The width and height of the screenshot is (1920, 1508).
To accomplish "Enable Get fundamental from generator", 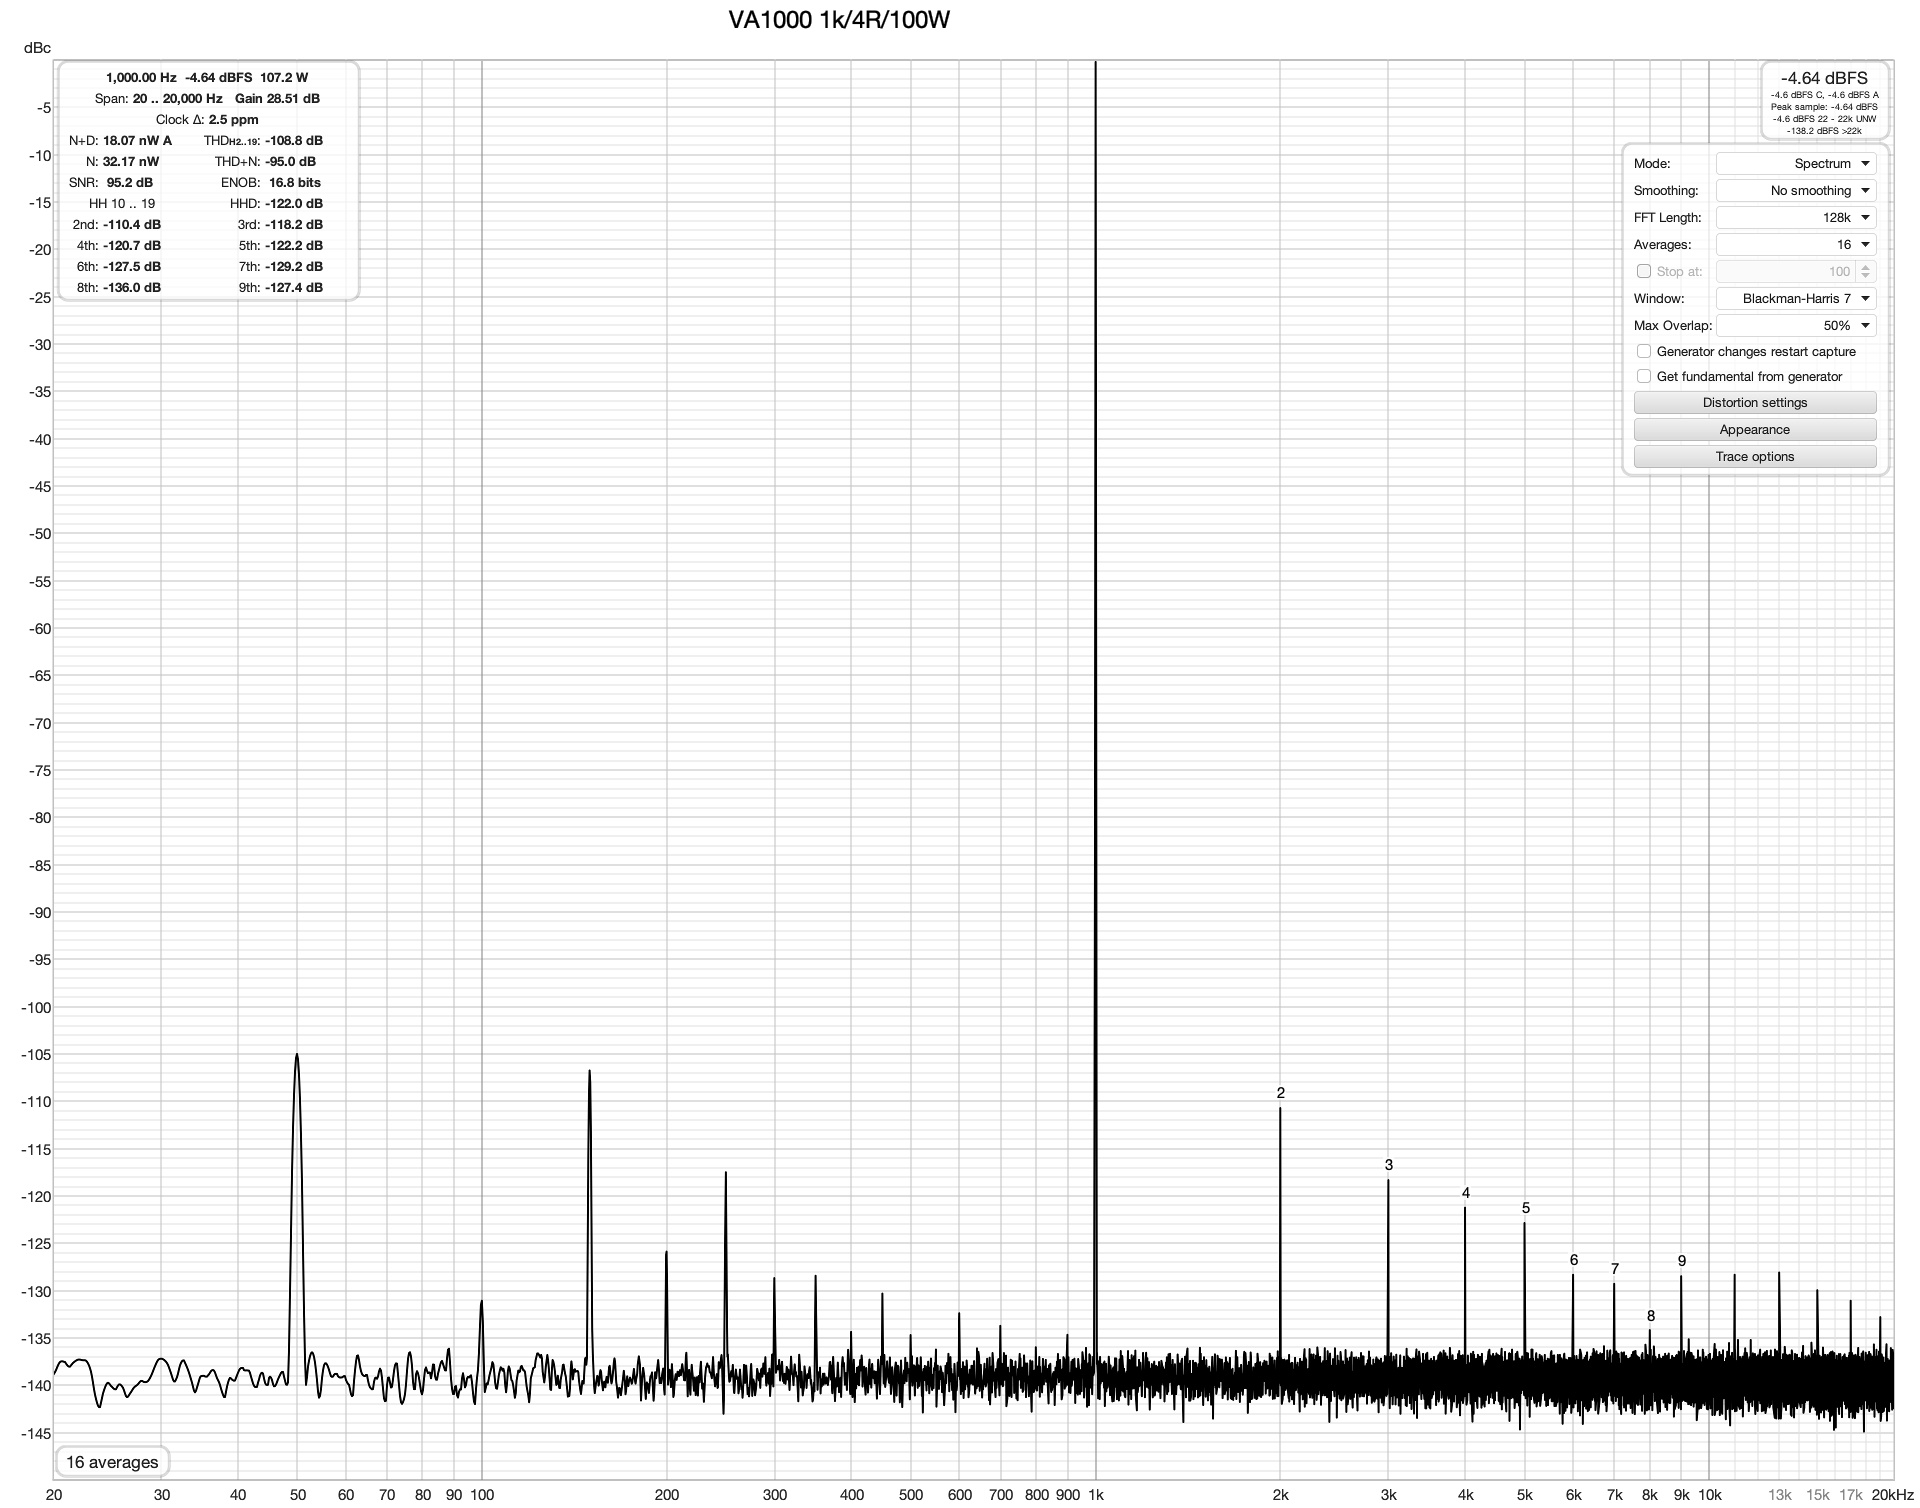I will point(1643,376).
